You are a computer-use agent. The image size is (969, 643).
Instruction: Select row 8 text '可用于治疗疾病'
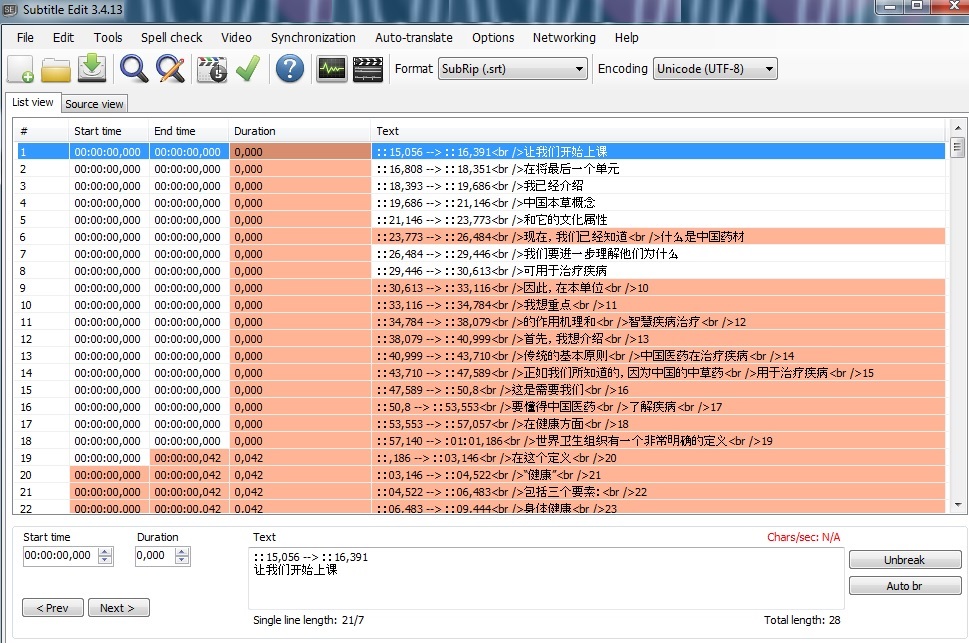pos(565,271)
